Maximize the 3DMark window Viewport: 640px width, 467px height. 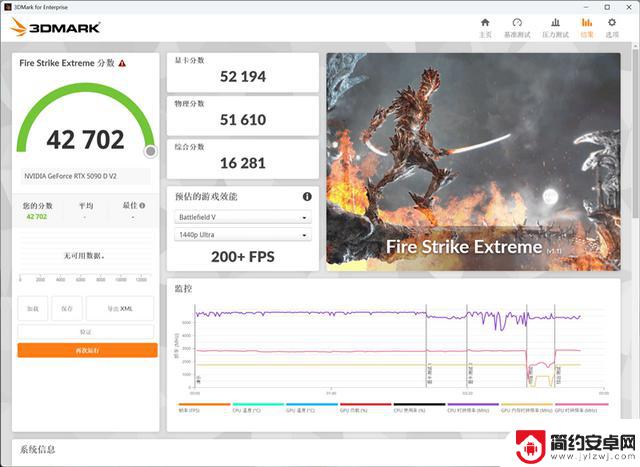pyautogui.click(x=607, y=7)
